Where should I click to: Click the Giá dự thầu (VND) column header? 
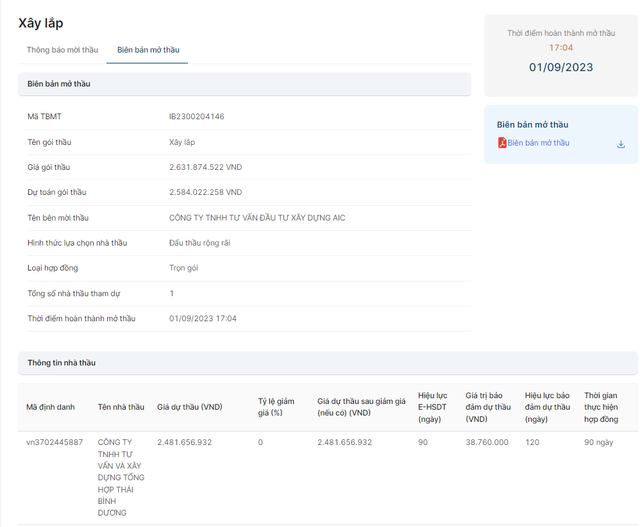[x=189, y=407]
